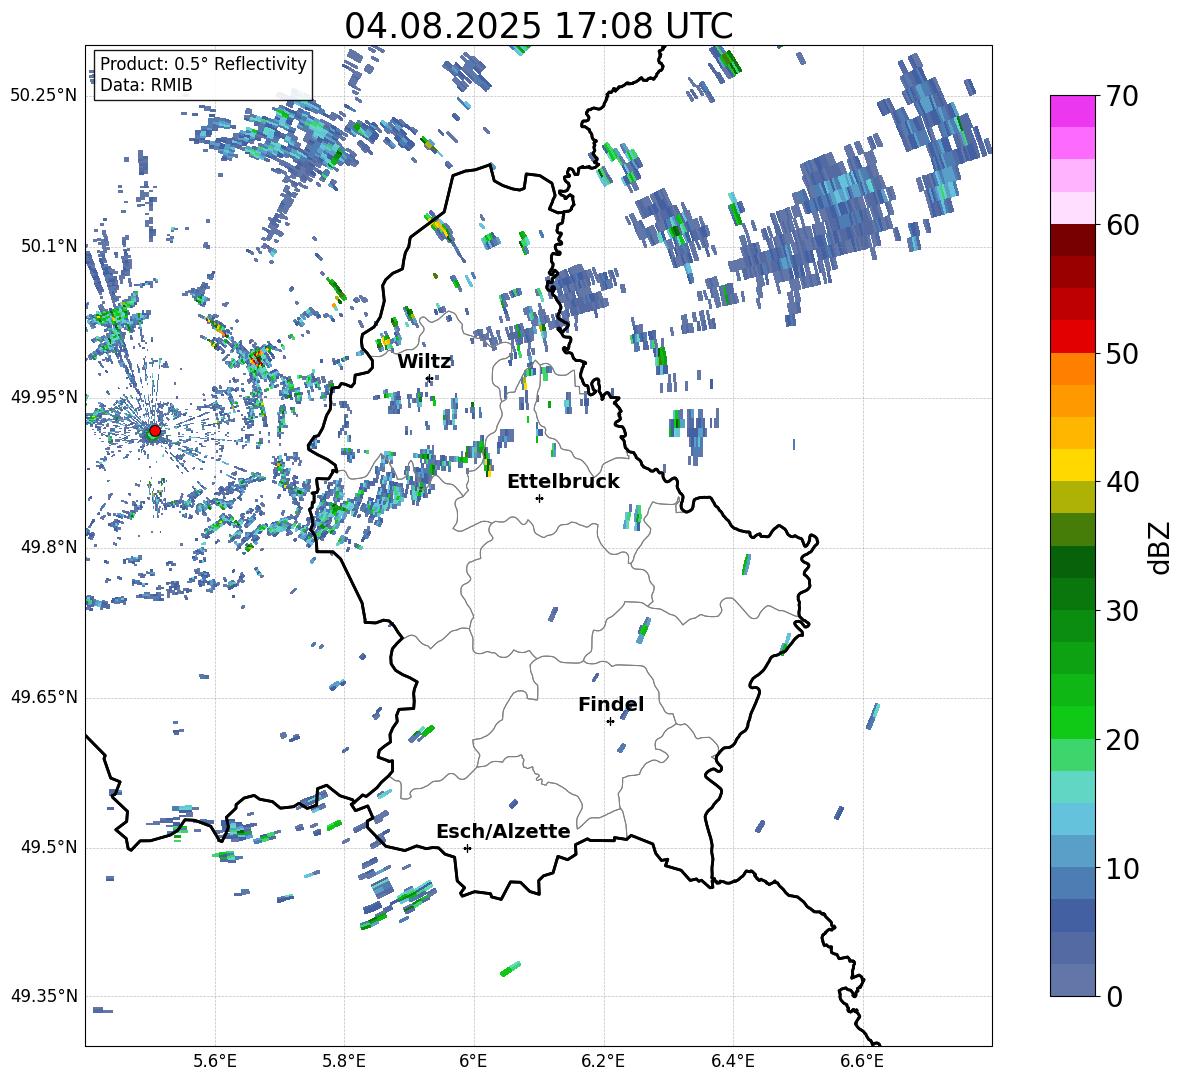Click the colorbar tick label 60
This screenshot has height=1081, width=1184.
[1121, 226]
